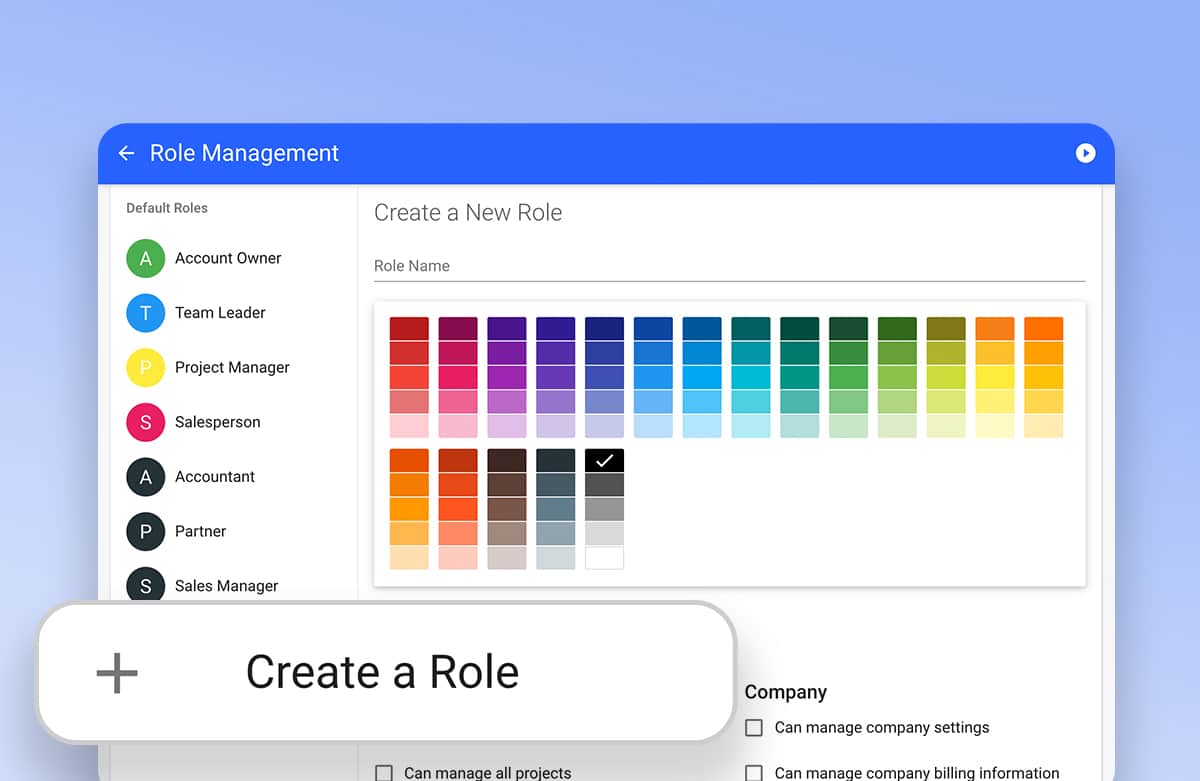This screenshot has height=781, width=1200.
Task: Open the Sales Manager role
Action: tap(226, 586)
